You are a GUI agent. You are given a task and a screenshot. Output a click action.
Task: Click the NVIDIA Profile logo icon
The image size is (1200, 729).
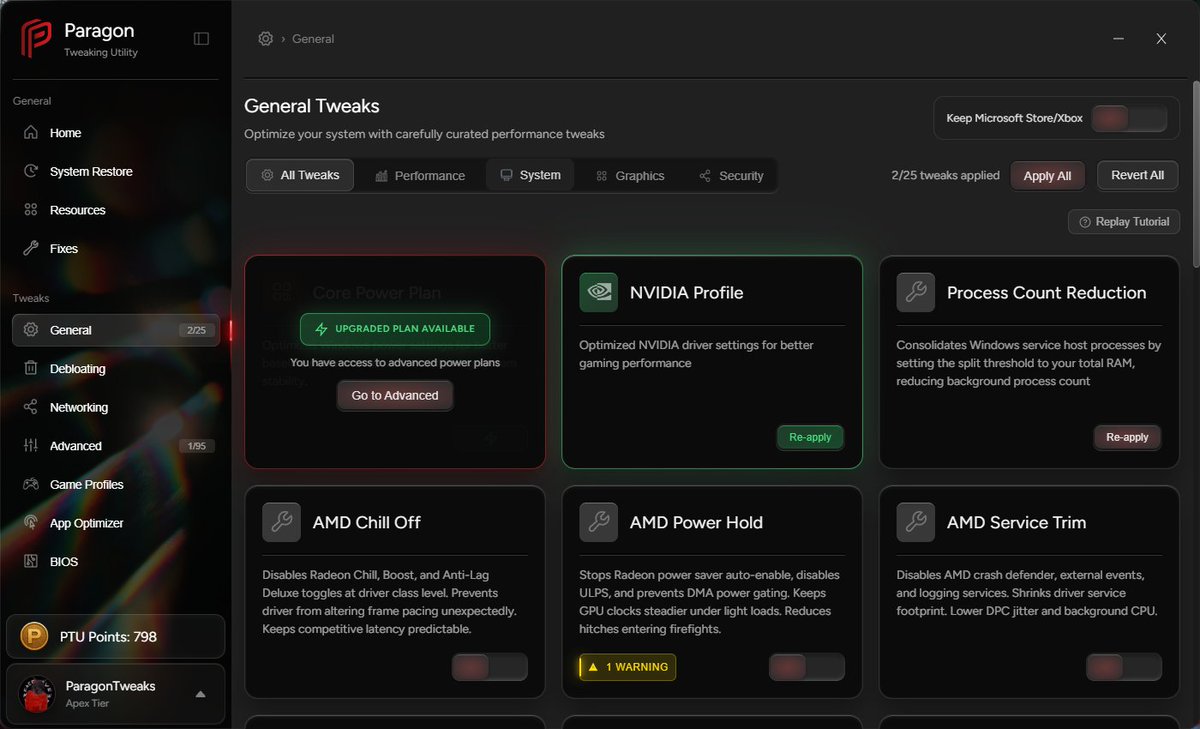point(599,292)
